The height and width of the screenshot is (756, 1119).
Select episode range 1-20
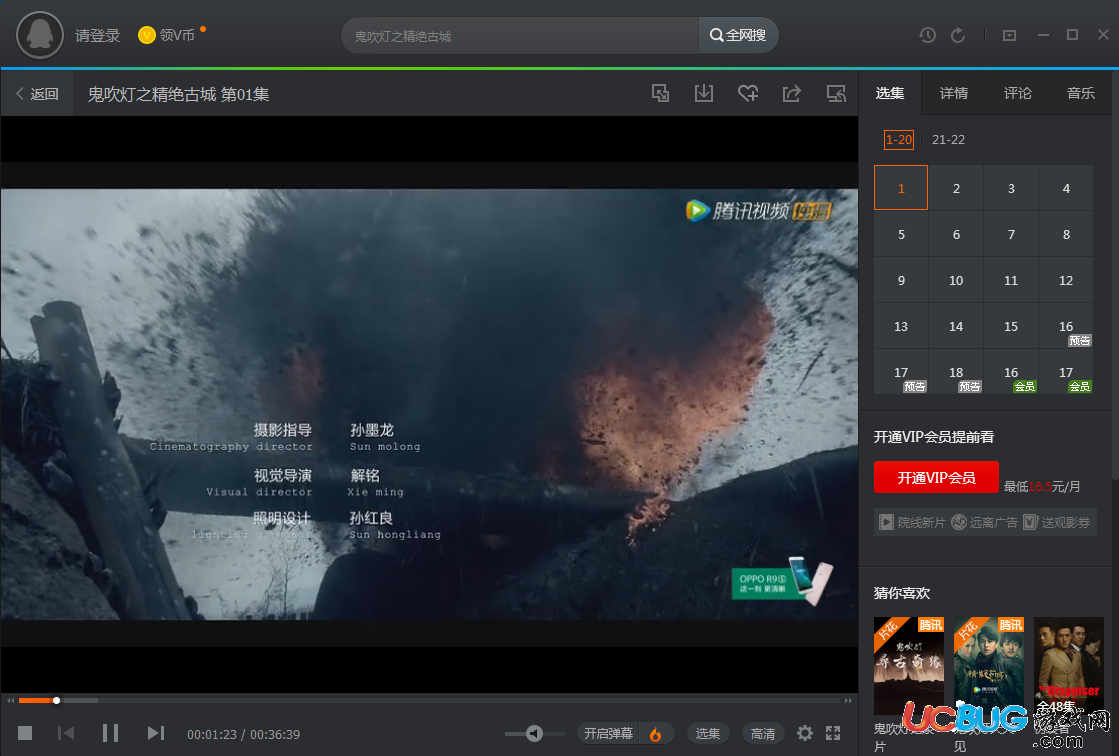point(899,140)
